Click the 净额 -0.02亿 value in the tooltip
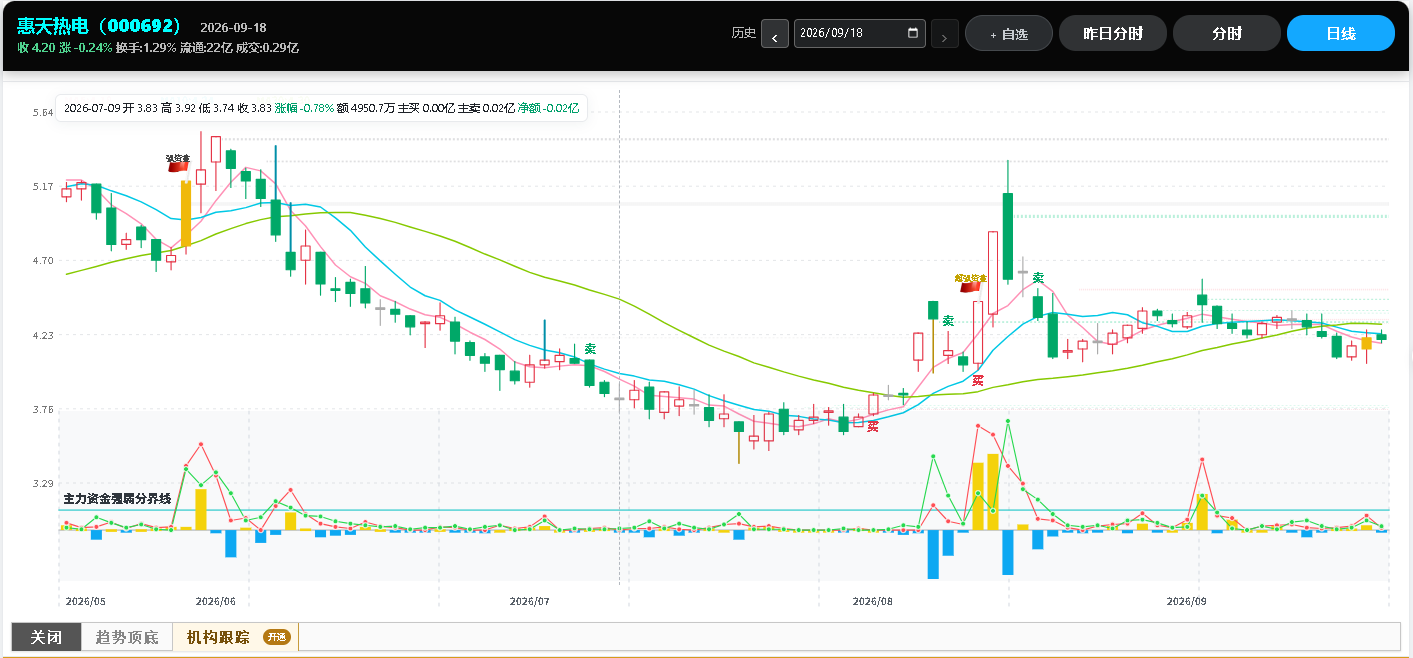Image resolution: width=1413 pixels, height=658 pixels. (x=549, y=107)
